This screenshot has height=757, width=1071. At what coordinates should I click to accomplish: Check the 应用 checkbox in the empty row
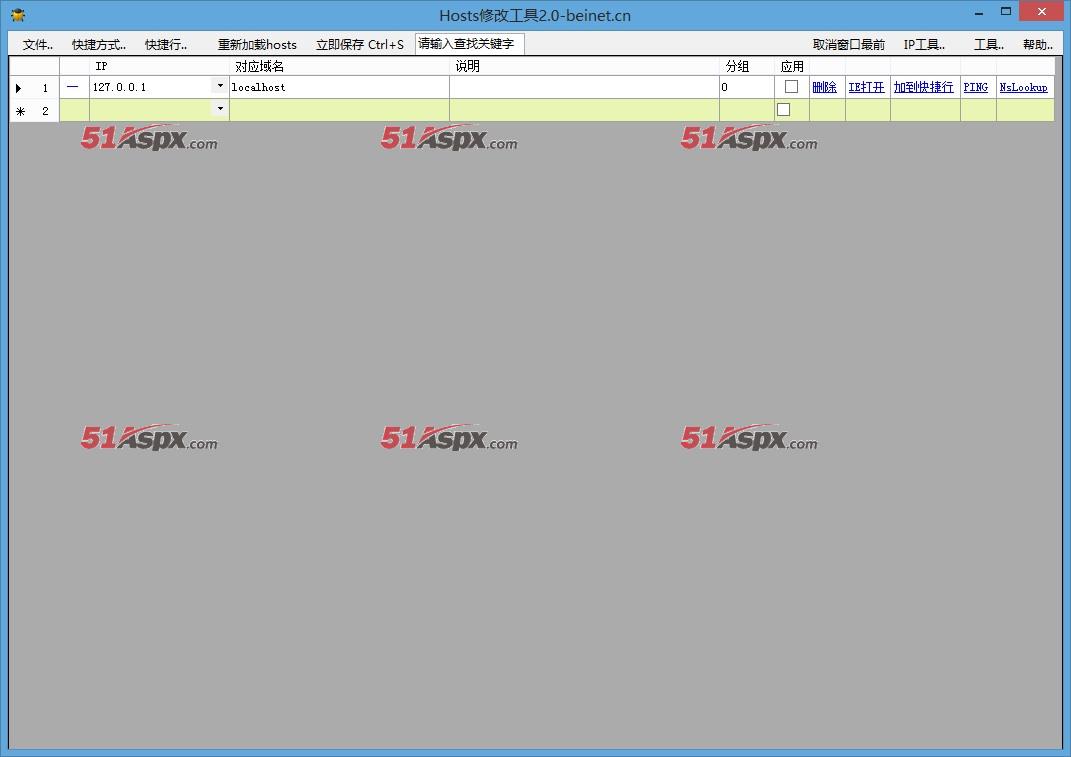tap(784, 110)
